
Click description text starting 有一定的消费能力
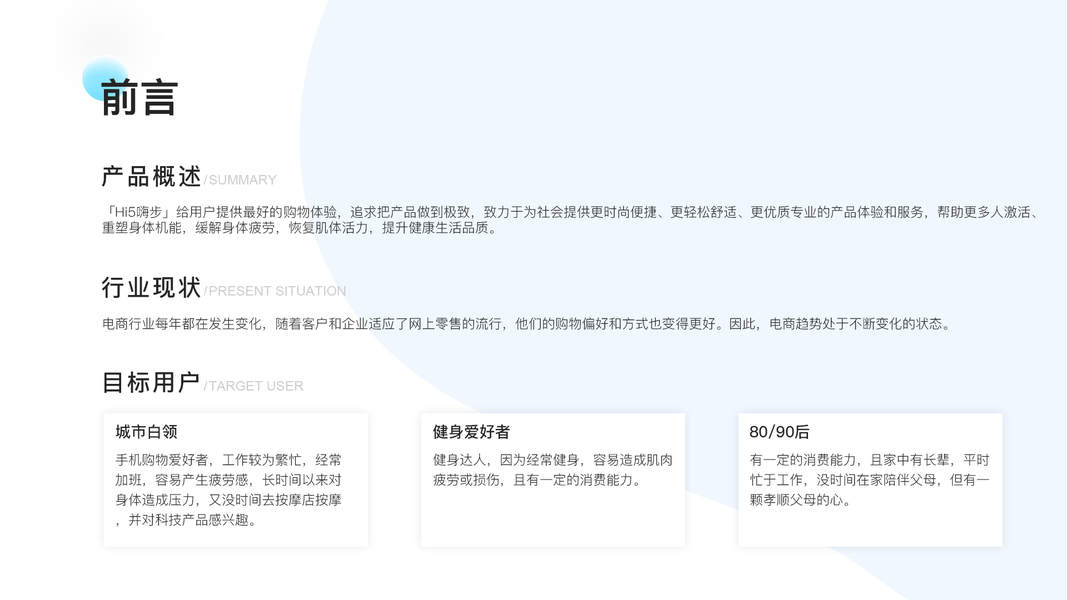pyautogui.click(x=870, y=480)
